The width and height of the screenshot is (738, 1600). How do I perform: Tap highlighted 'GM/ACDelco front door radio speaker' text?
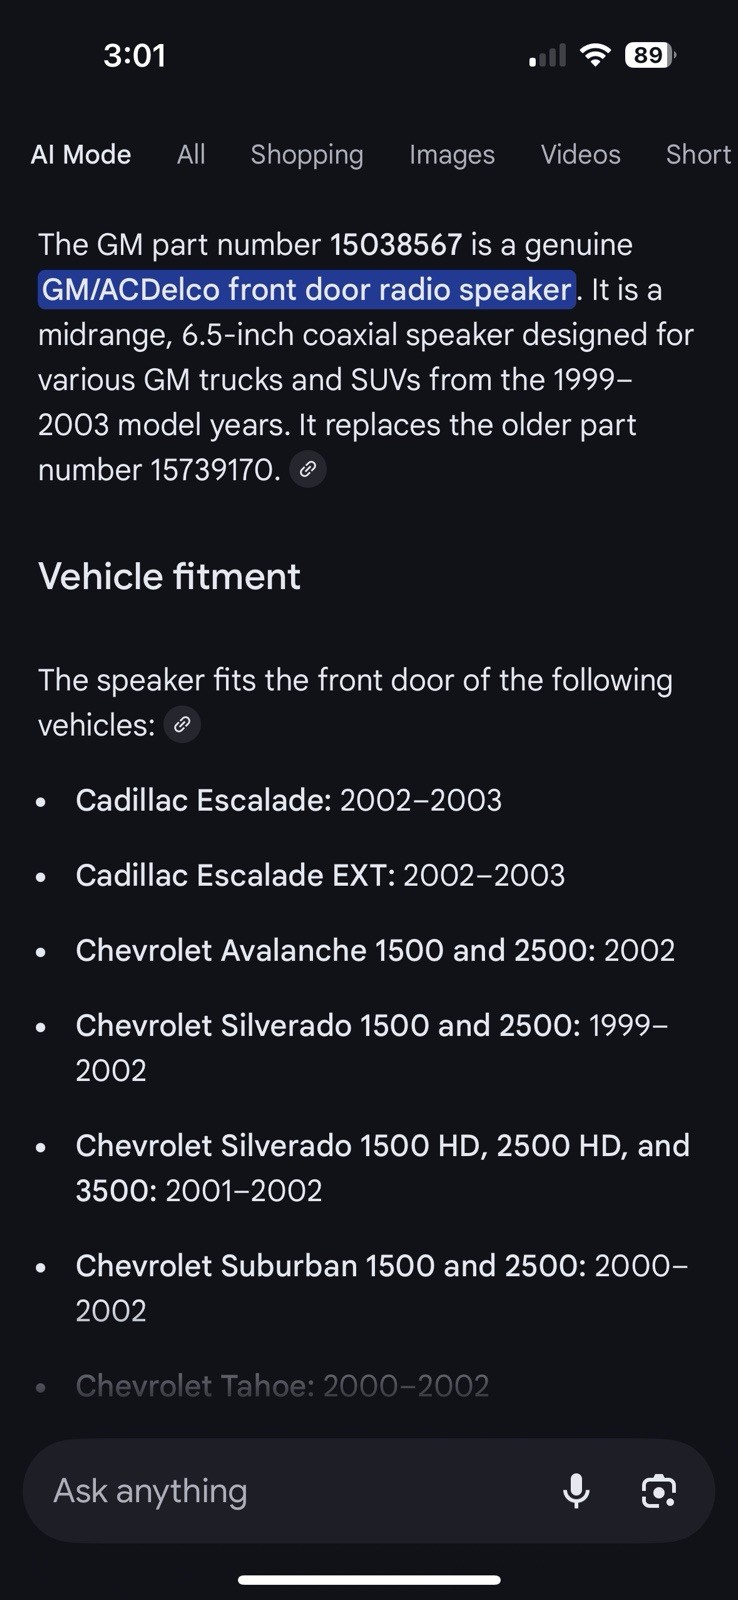[307, 290]
